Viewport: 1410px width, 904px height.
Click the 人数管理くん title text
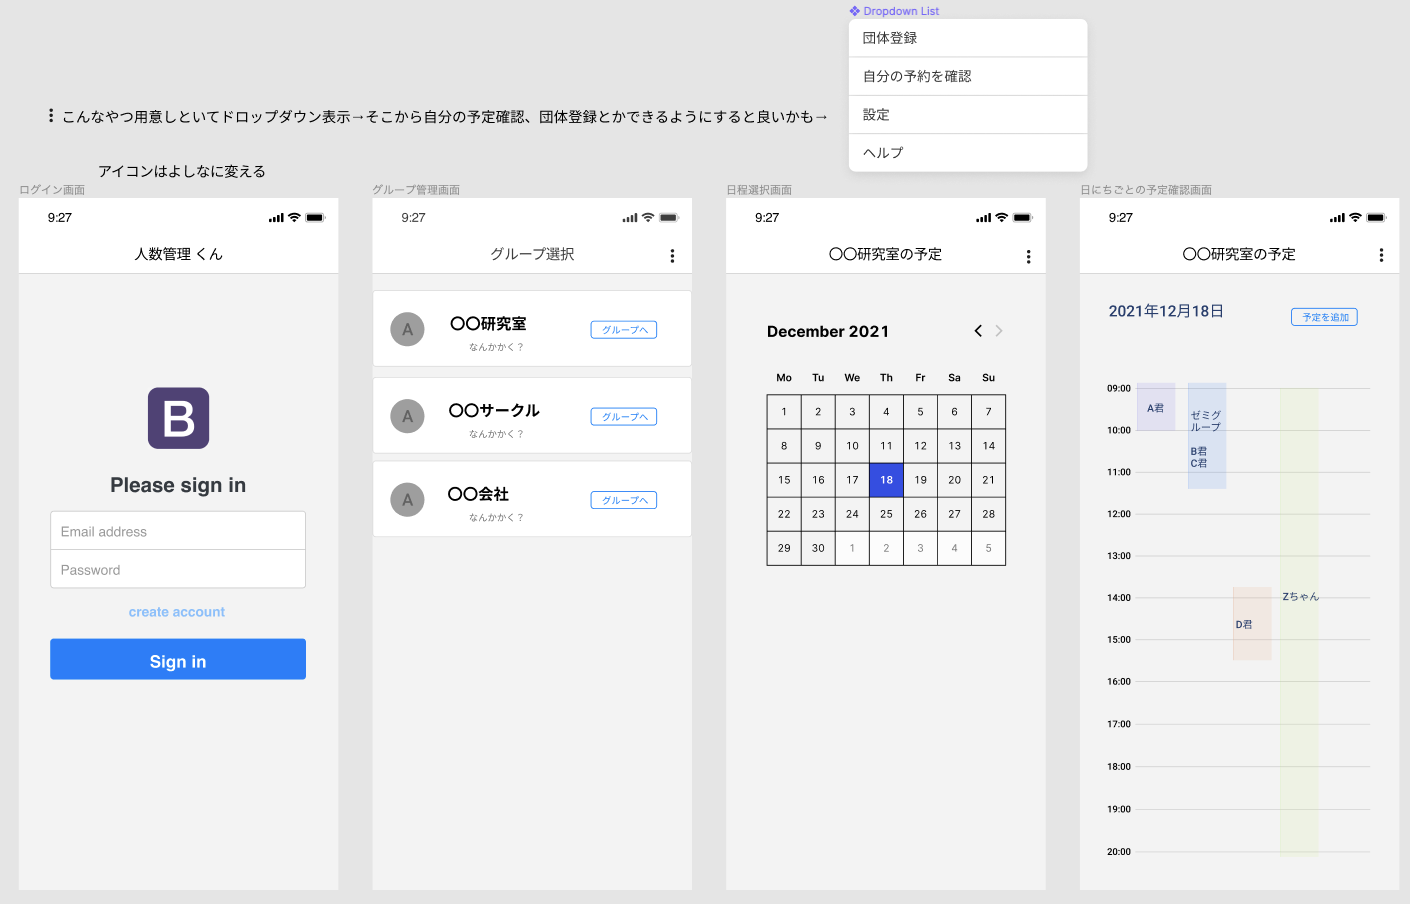[179, 254]
